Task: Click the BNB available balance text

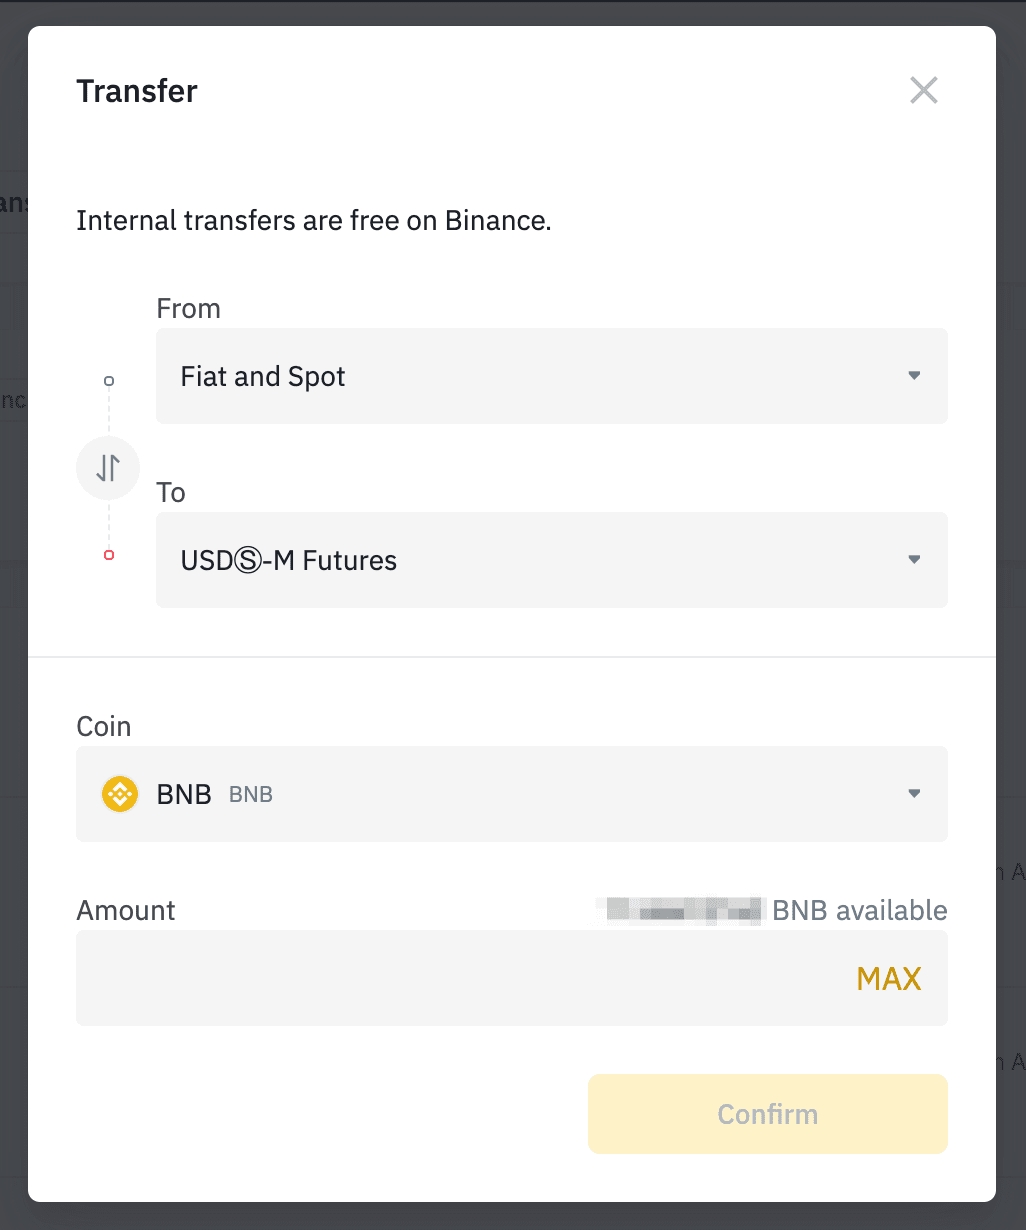Action: coord(859,911)
